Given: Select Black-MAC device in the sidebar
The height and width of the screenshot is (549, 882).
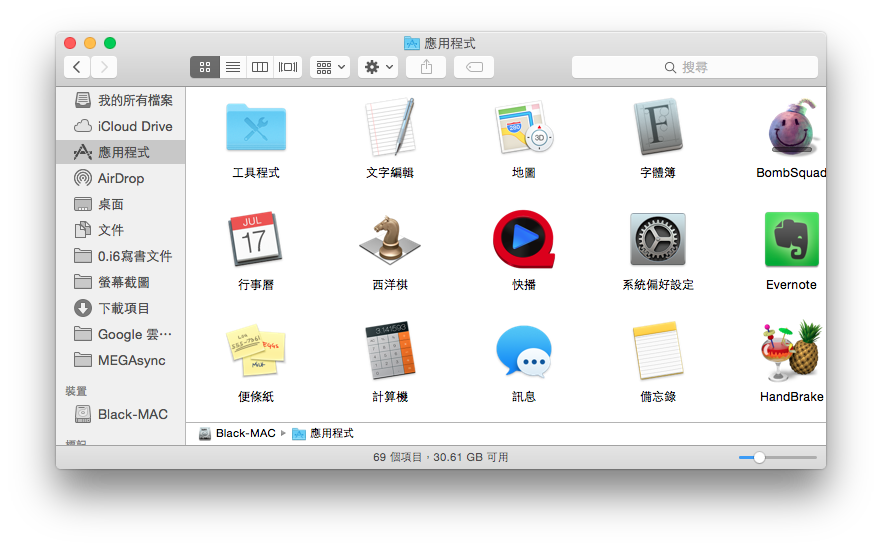Looking at the screenshot, I should pos(120,414).
